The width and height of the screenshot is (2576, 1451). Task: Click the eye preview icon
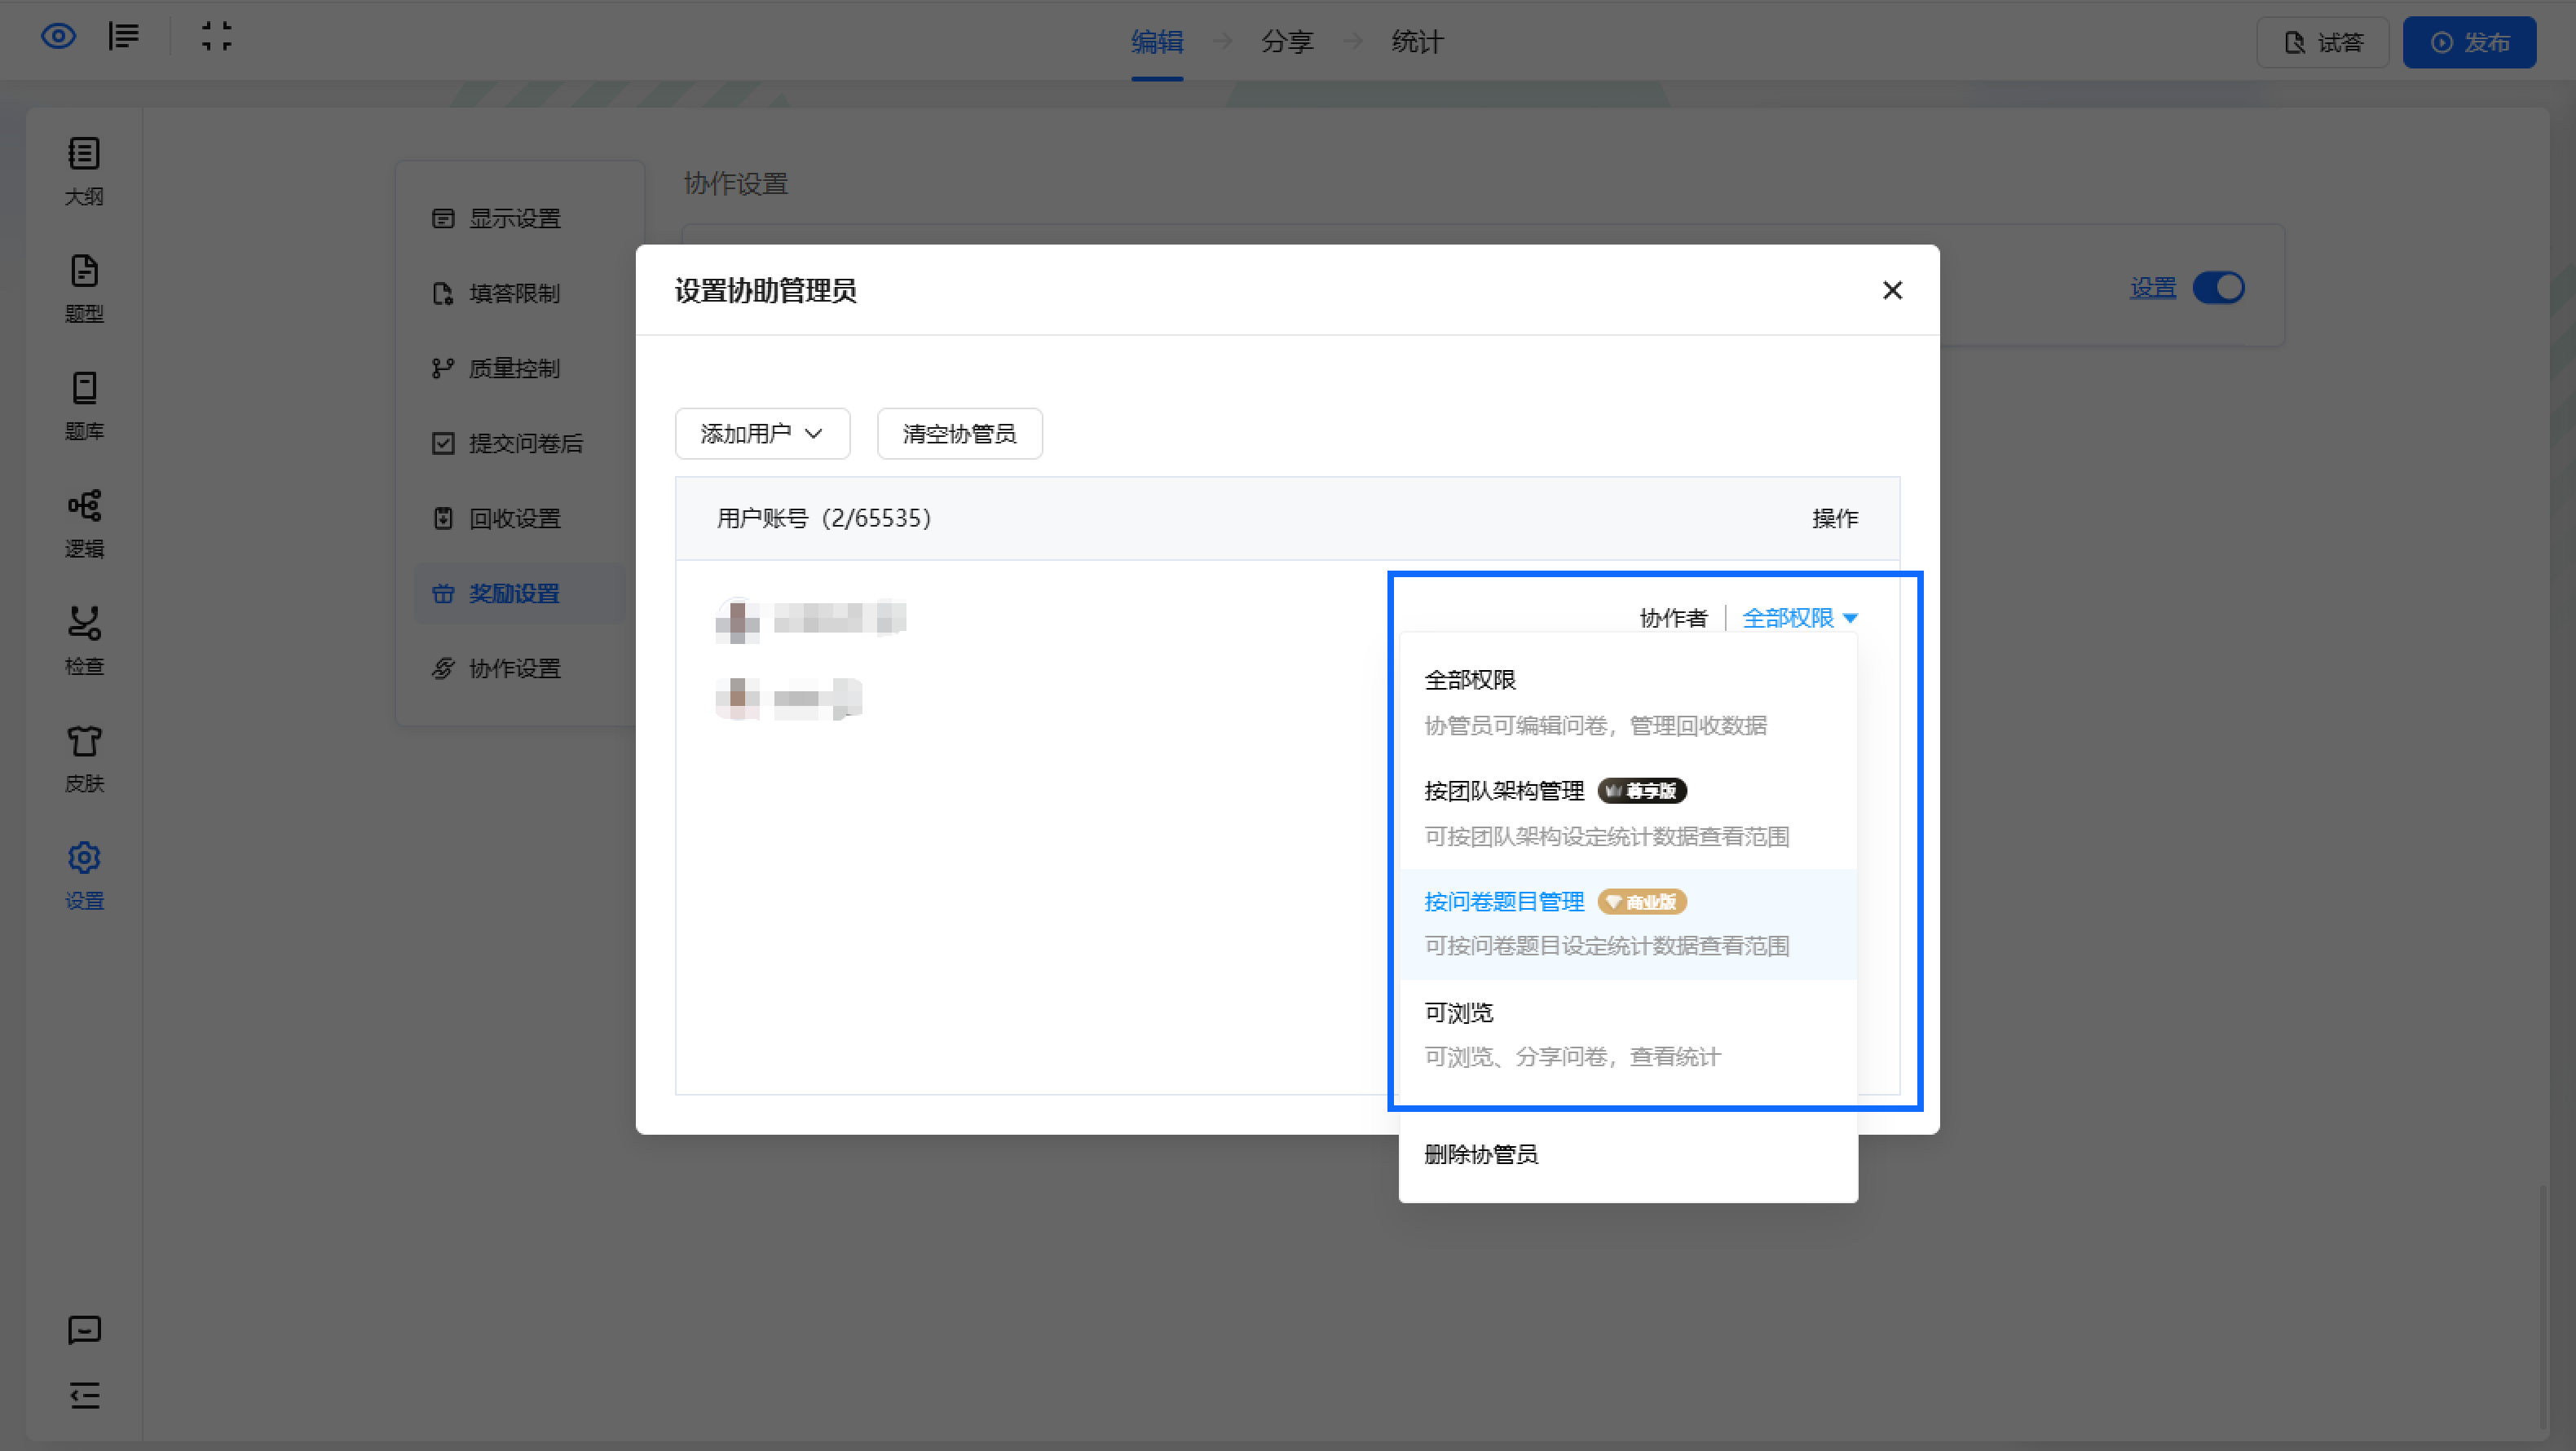click(58, 37)
